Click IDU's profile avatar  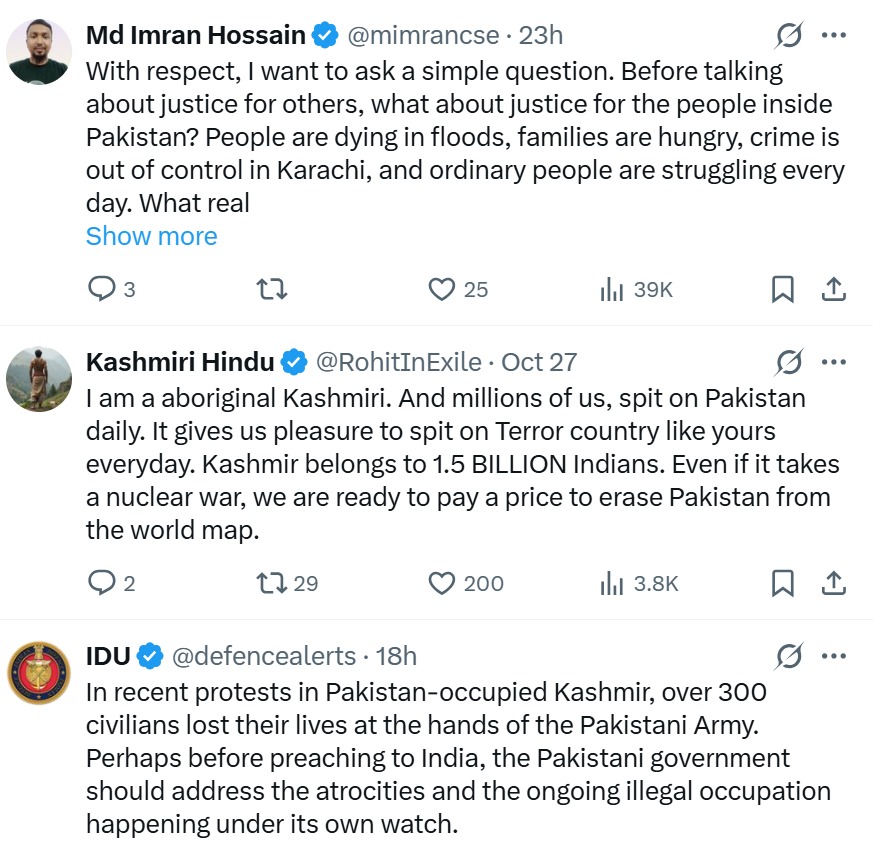(x=39, y=673)
